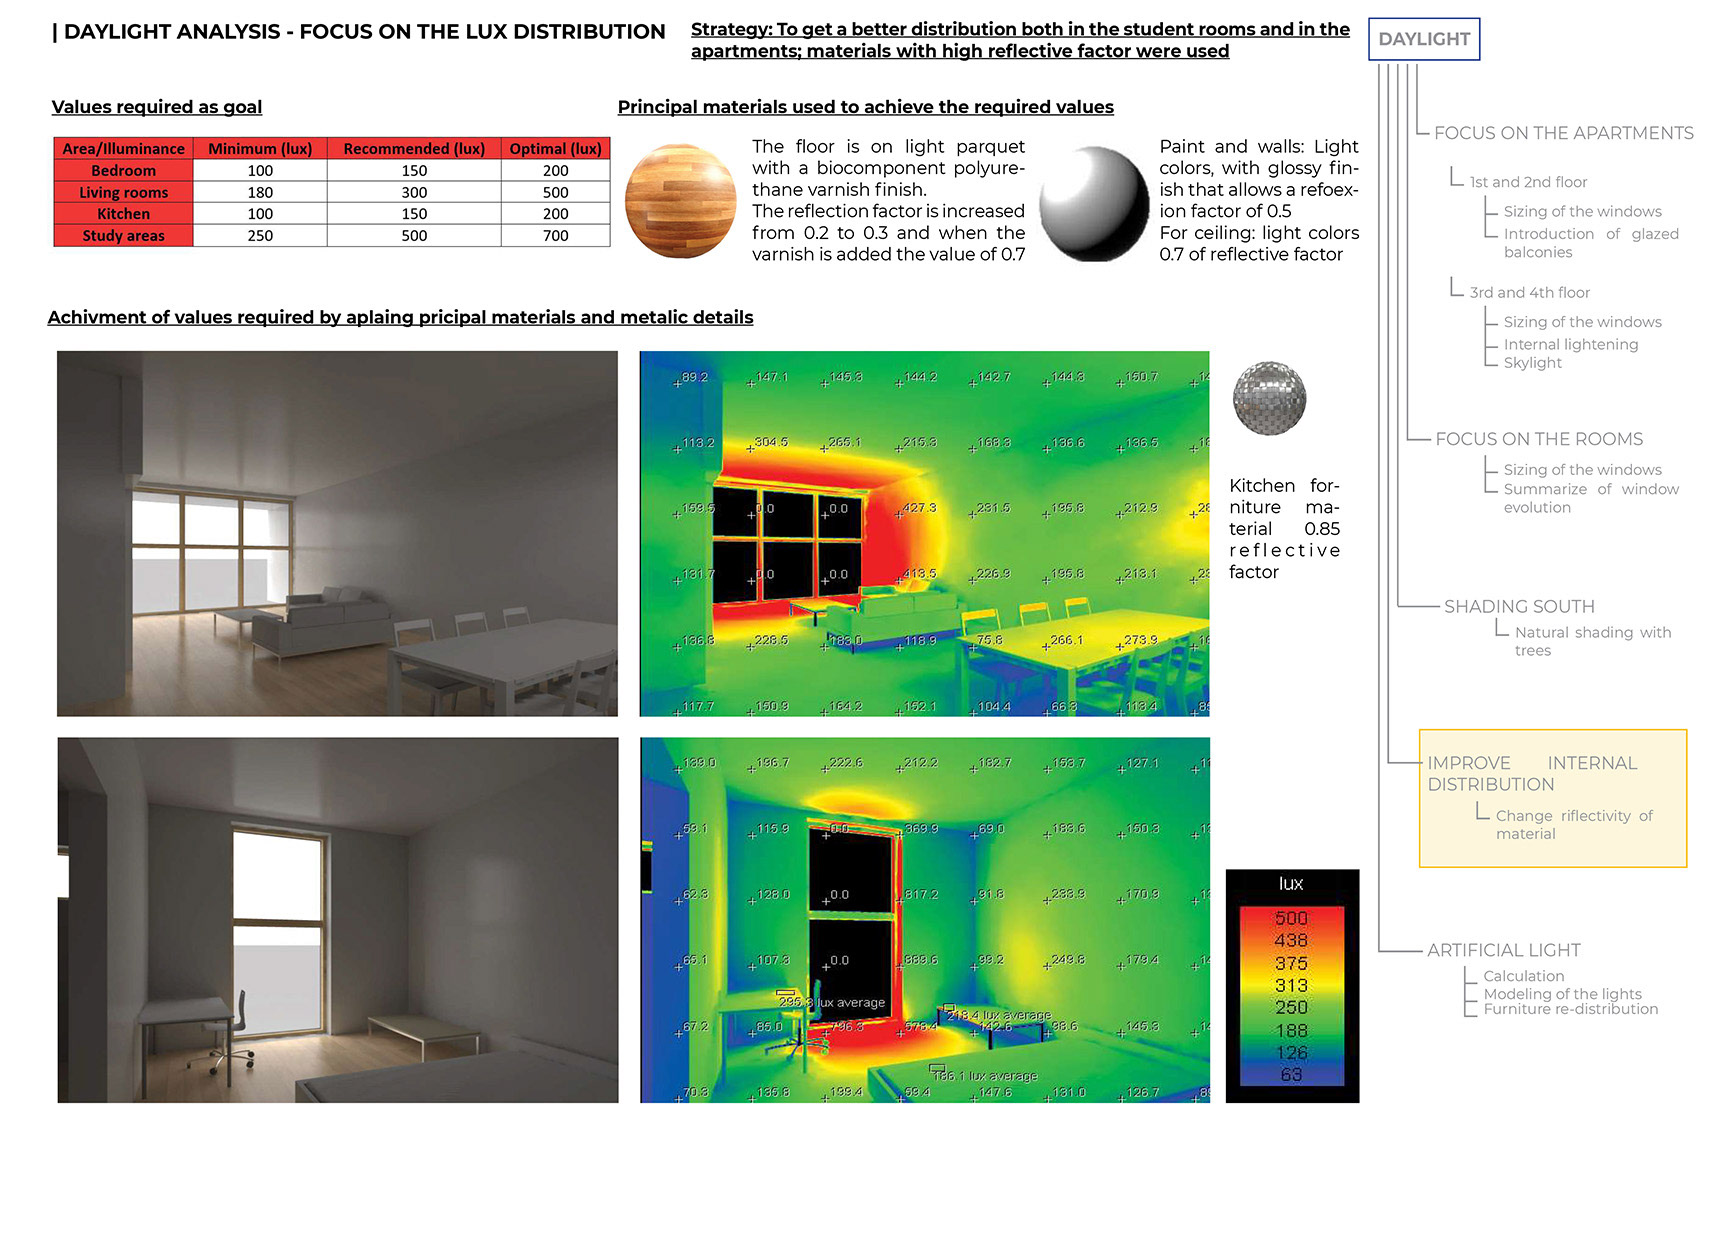Open the living room false-color lux map
The width and height of the screenshot is (1713, 1233).
click(924, 533)
